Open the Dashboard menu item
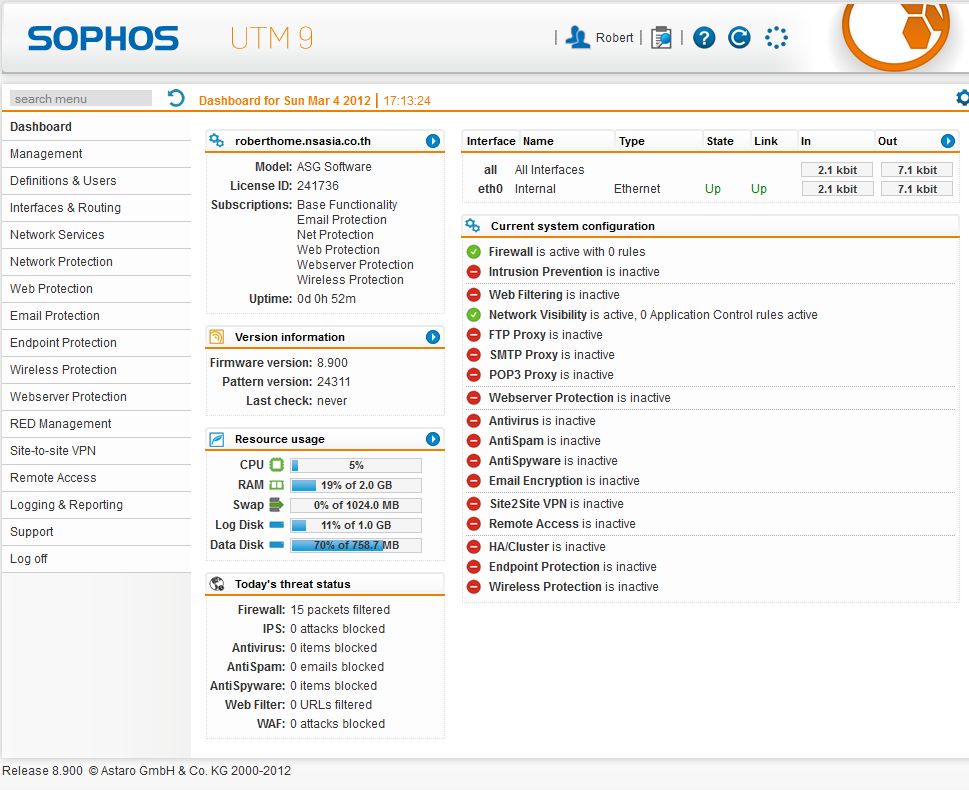969x790 pixels. coord(96,127)
